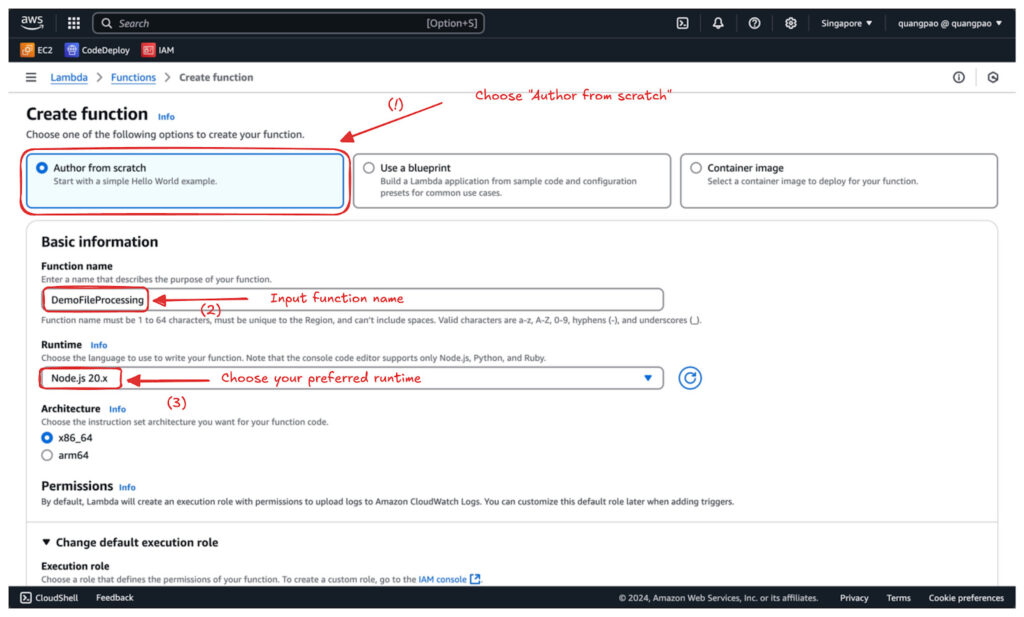Open the info panel icon at right

pyautogui.click(x=958, y=77)
